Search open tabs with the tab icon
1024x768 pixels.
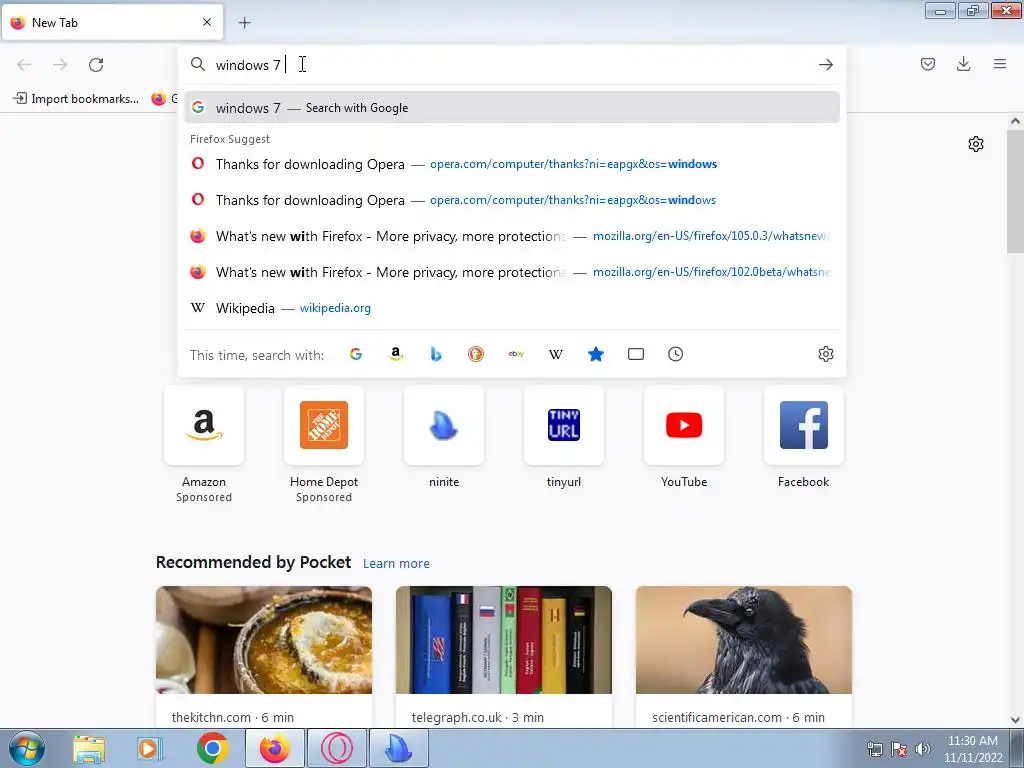click(x=635, y=354)
